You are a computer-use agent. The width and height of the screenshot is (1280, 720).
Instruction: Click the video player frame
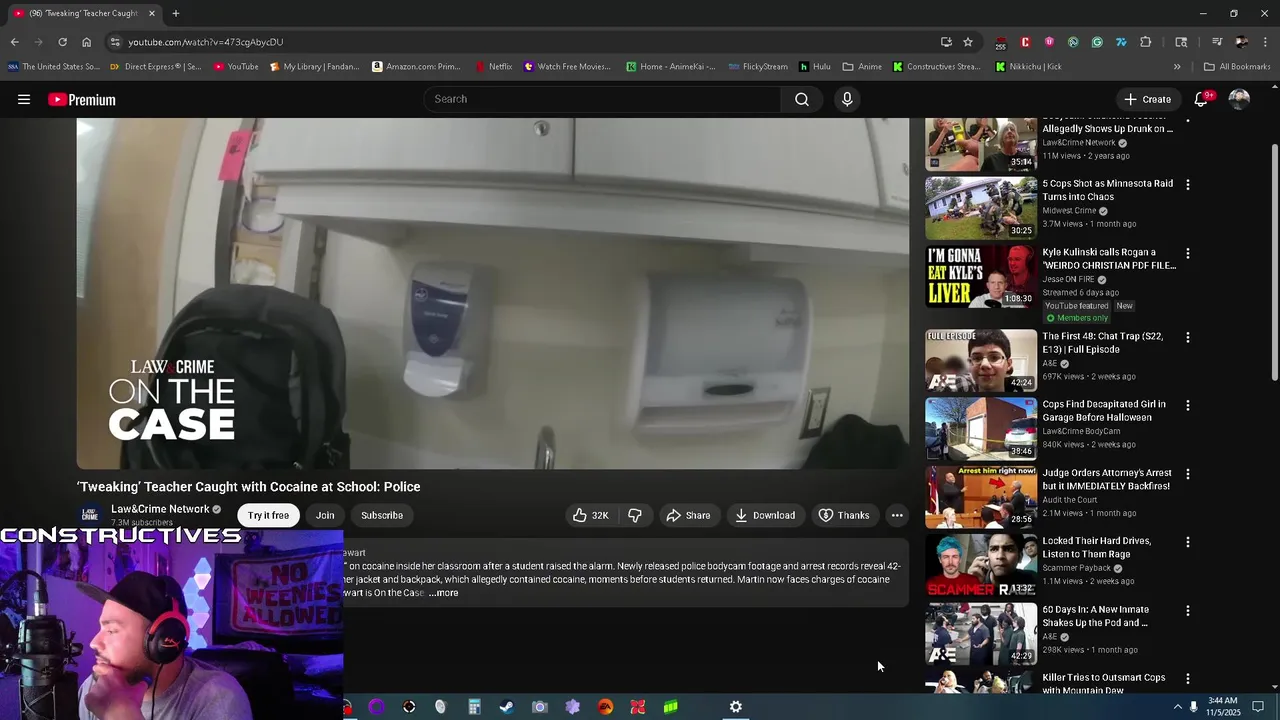click(493, 294)
